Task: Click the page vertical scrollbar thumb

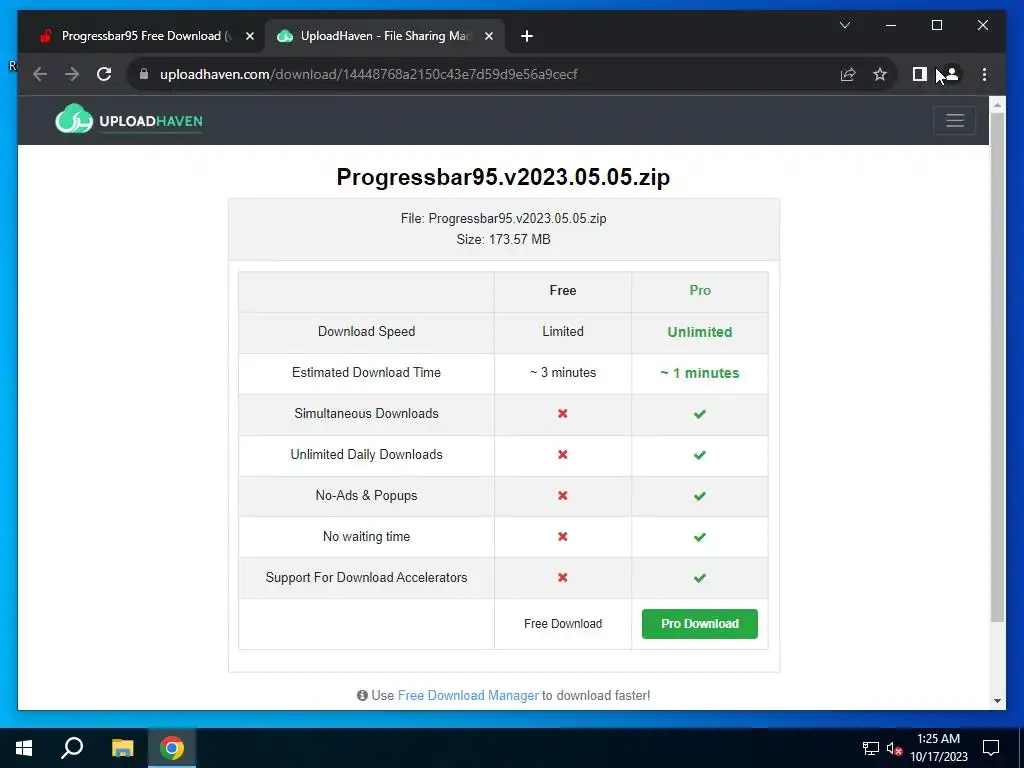Action: click(997, 367)
